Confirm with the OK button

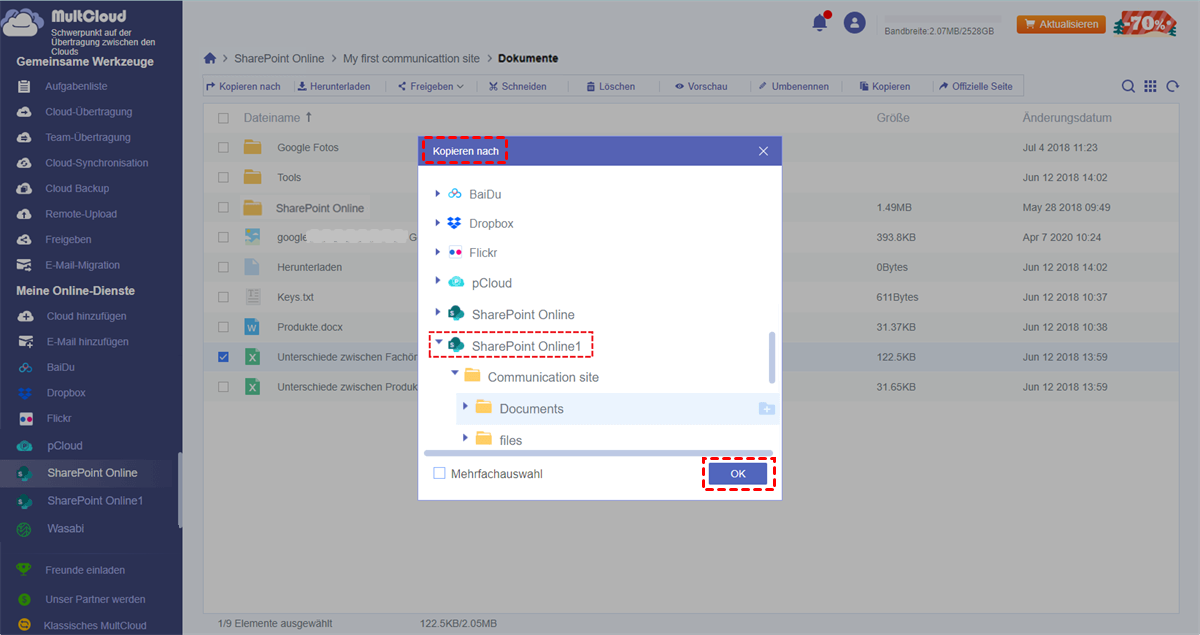pyautogui.click(x=738, y=474)
